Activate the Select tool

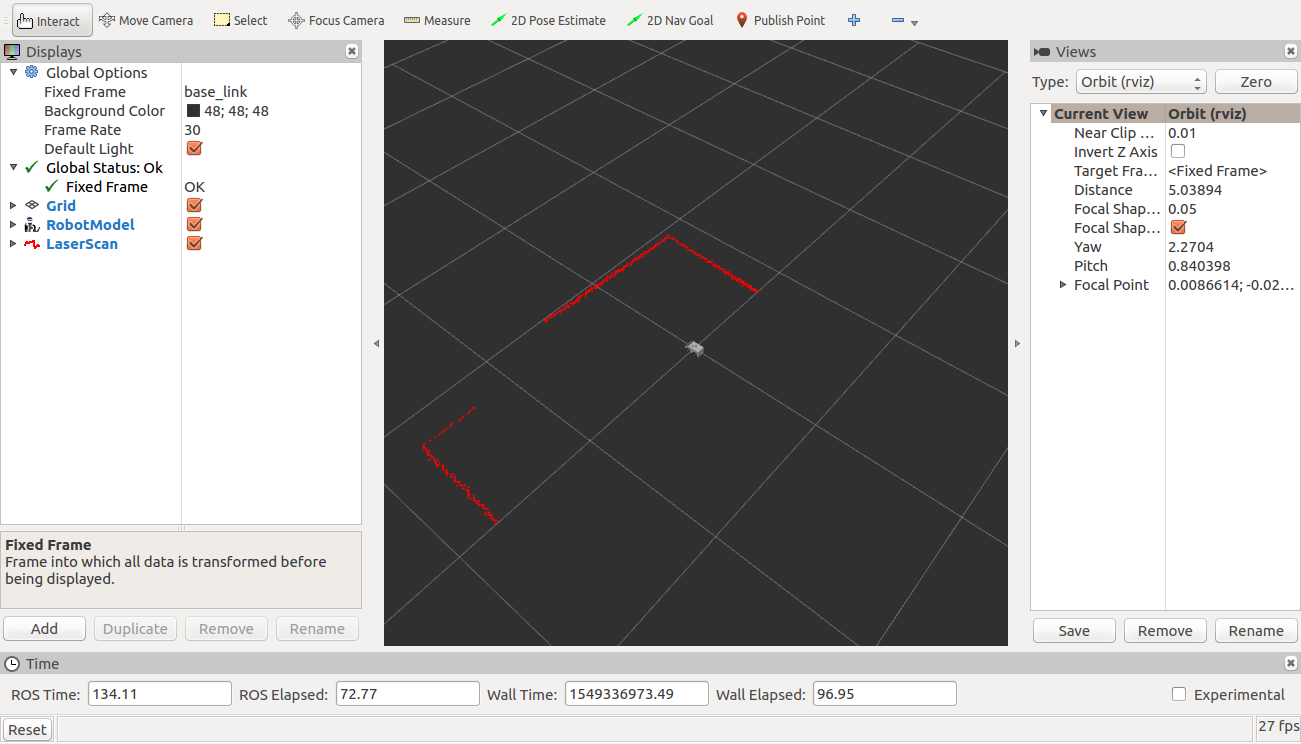click(240, 20)
